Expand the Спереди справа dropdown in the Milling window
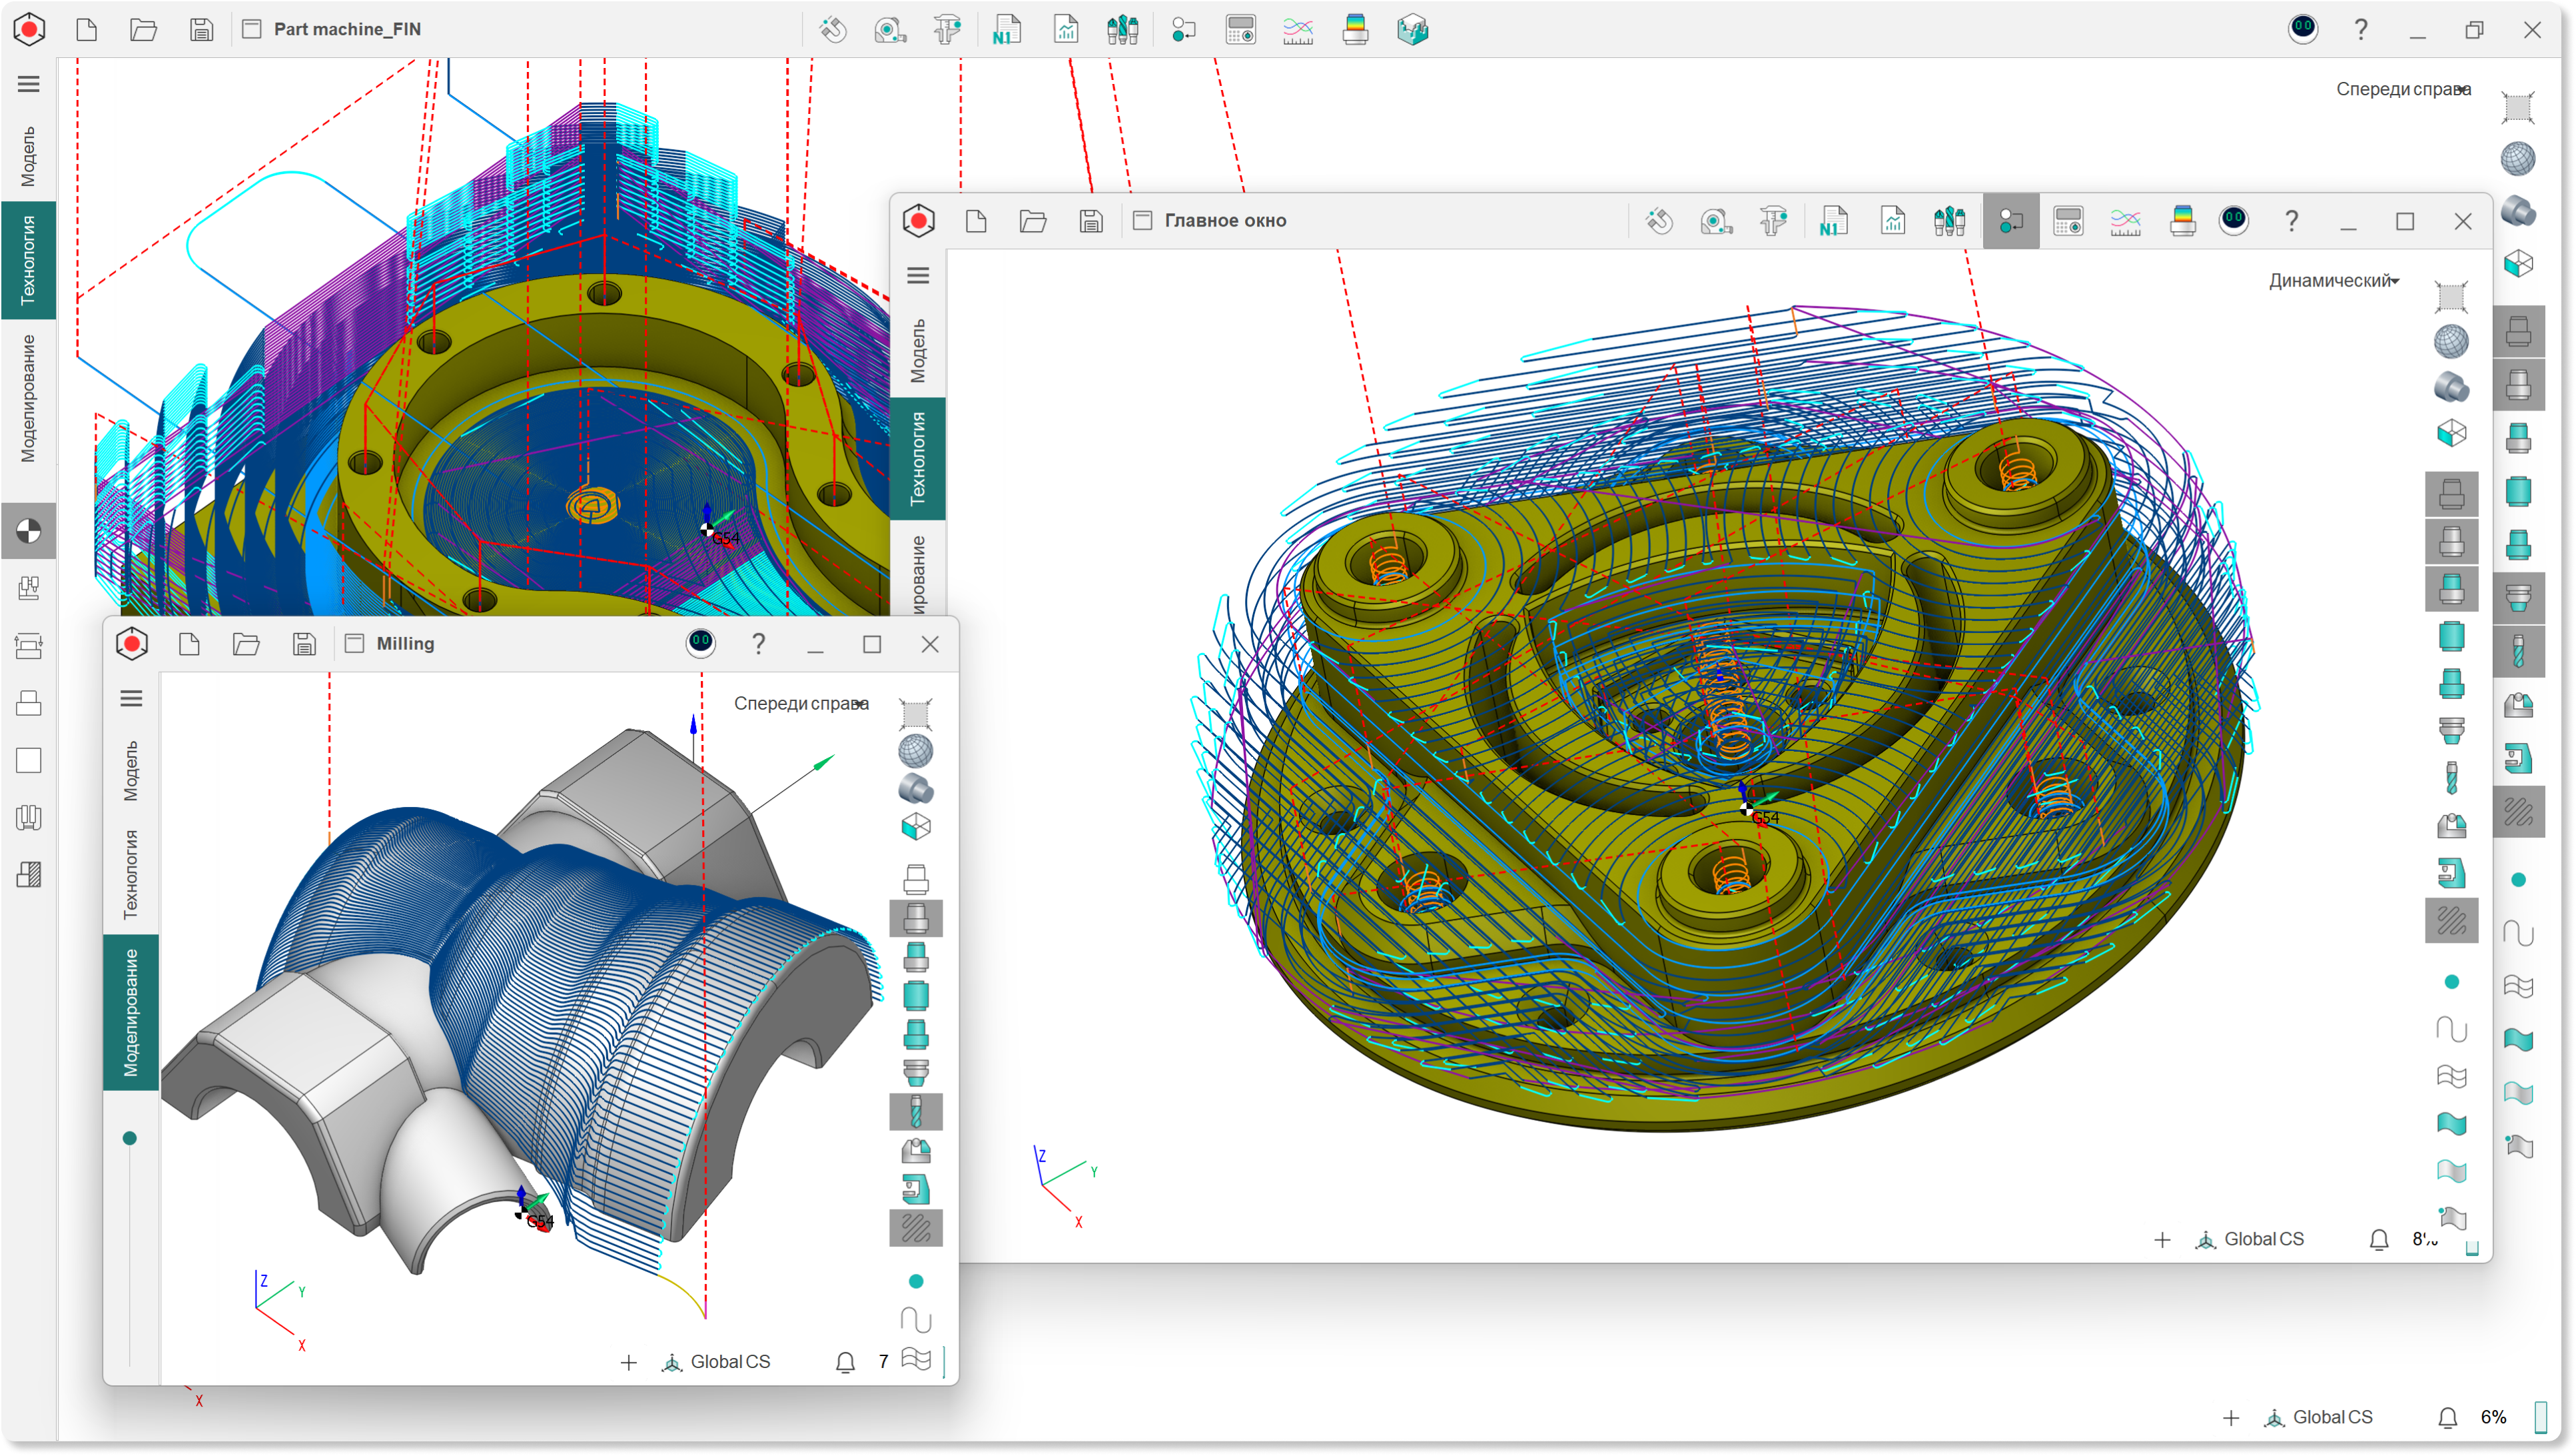 point(800,704)
